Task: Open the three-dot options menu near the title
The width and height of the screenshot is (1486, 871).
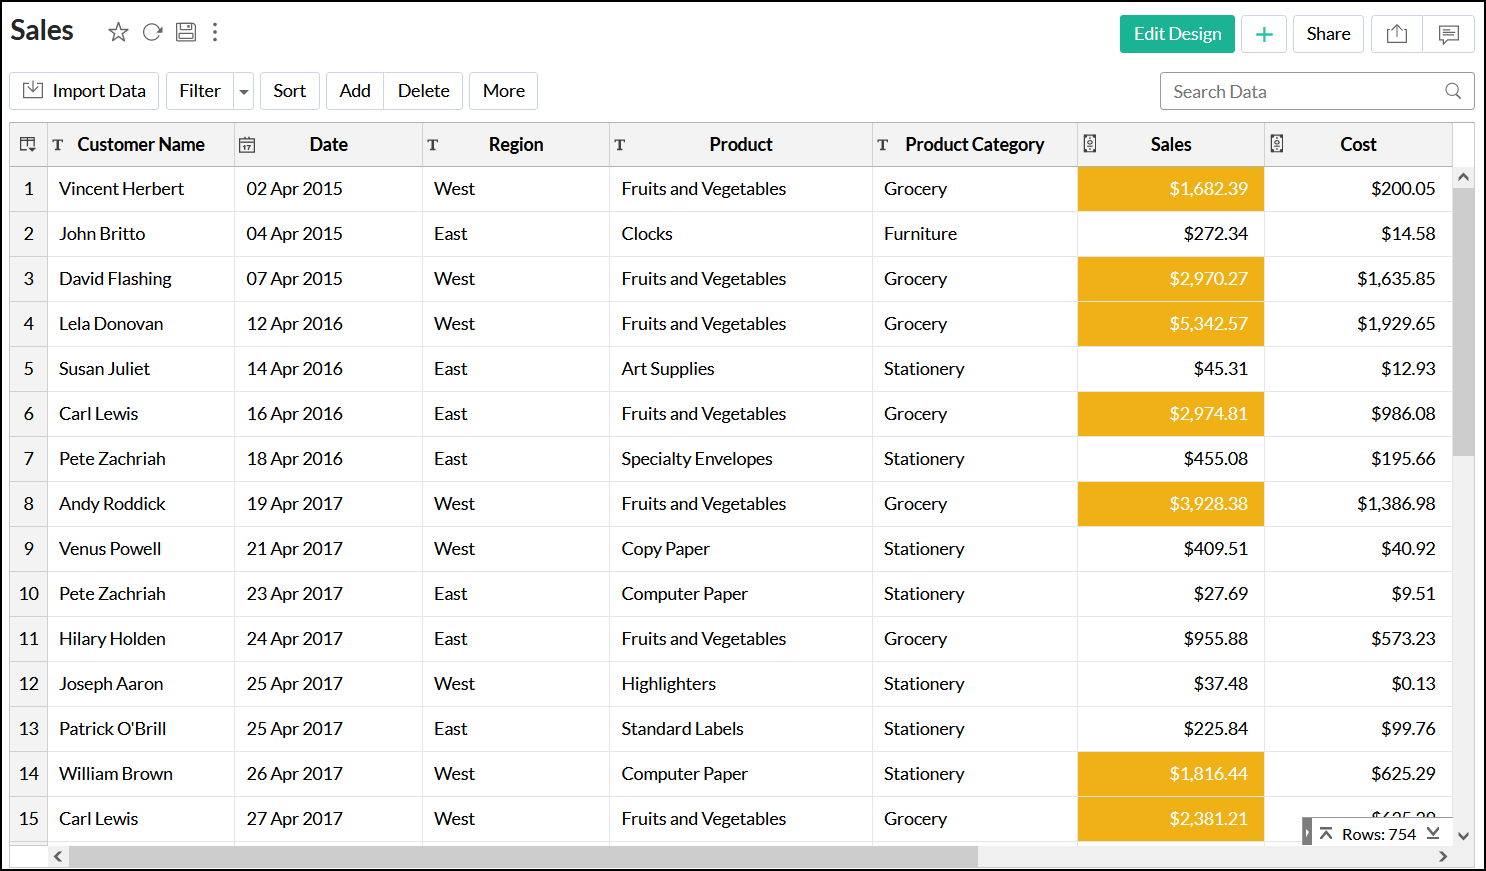Action: pyautogui.click(x=215, y=32)
